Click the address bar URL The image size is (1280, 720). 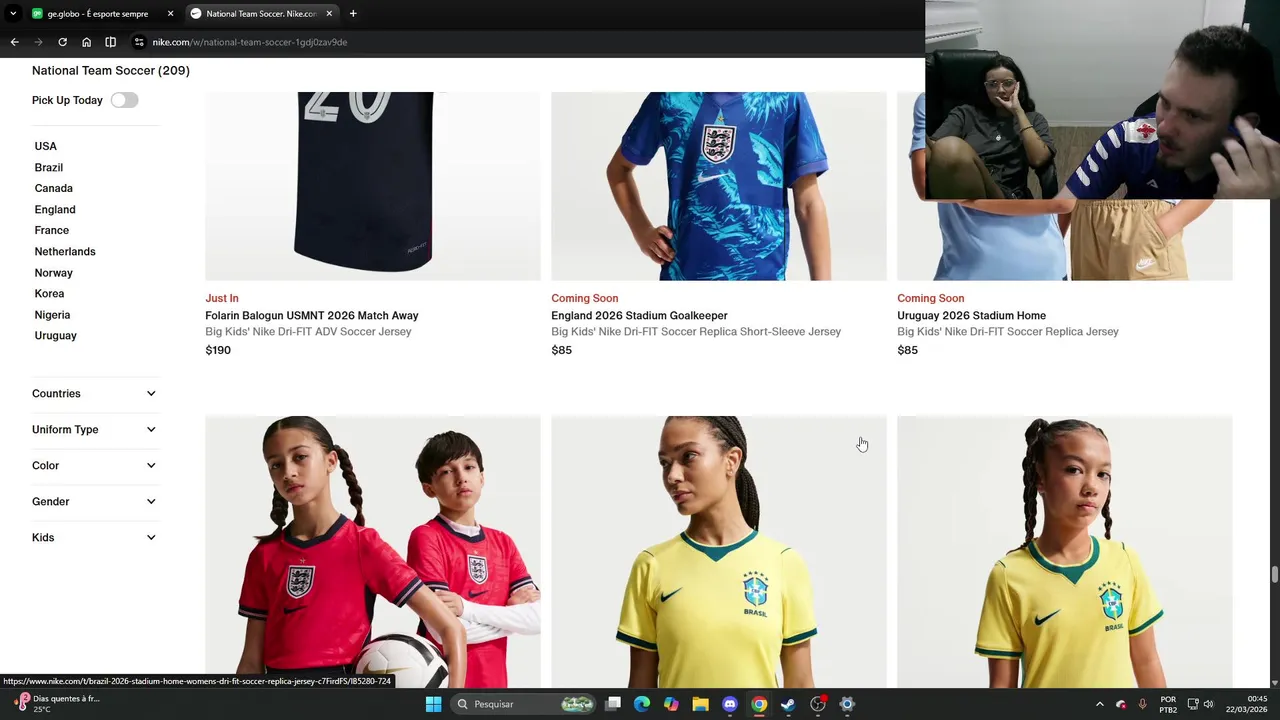tap(250, 42)
